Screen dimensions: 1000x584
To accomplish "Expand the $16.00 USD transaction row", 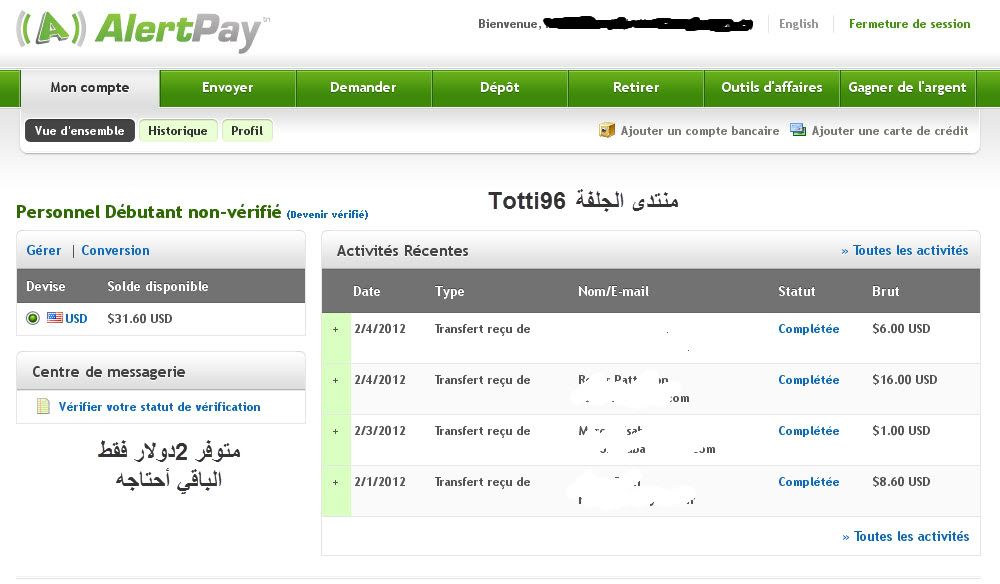I will (335, 381).
